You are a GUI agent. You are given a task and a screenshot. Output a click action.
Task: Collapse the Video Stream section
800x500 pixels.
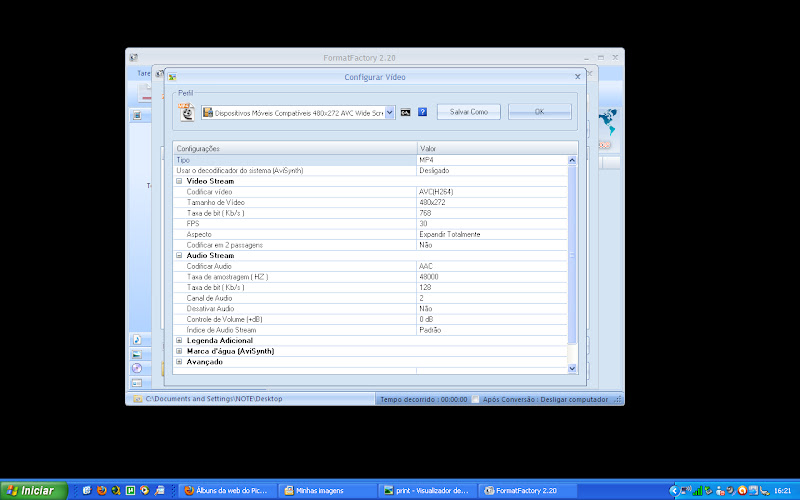[x=179, y=181]
